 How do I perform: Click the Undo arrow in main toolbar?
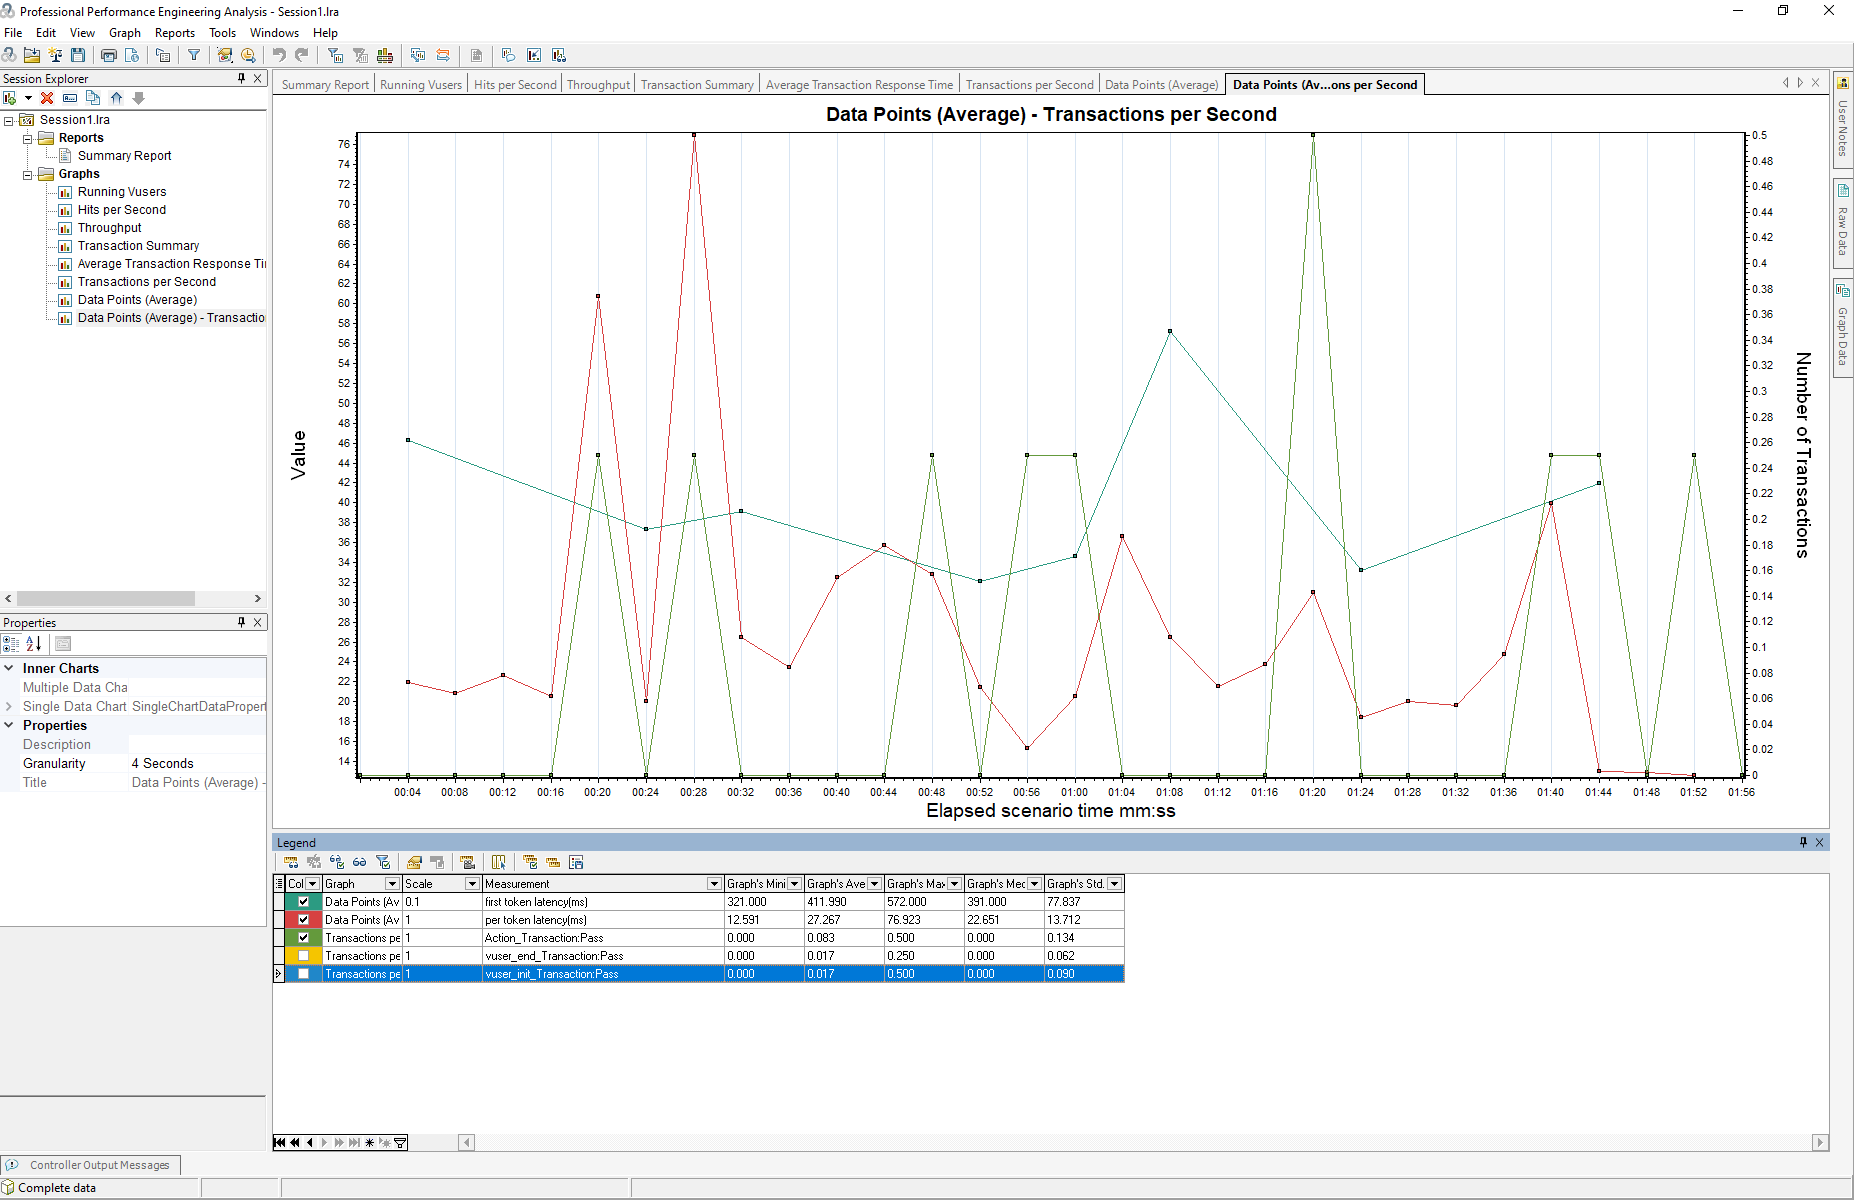point(279,56)
